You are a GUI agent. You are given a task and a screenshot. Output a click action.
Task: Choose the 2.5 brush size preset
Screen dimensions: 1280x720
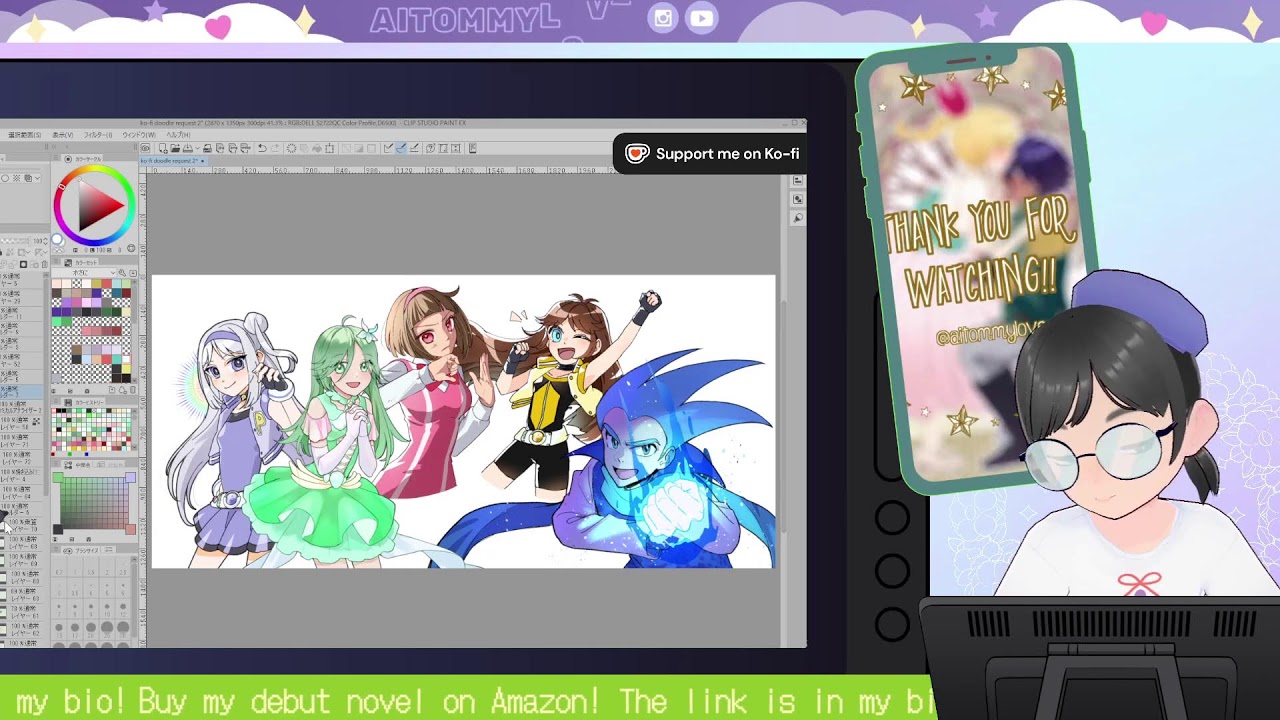point(123,565)
